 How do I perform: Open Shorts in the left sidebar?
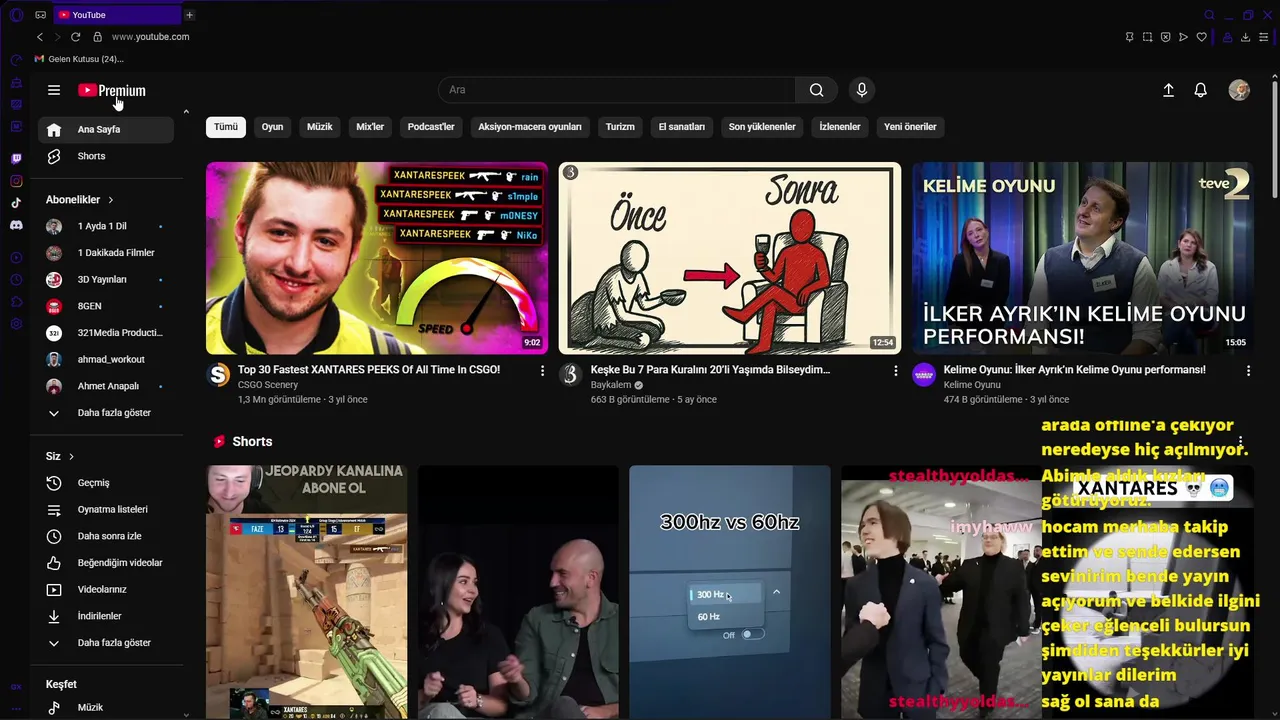coord(106,156)
